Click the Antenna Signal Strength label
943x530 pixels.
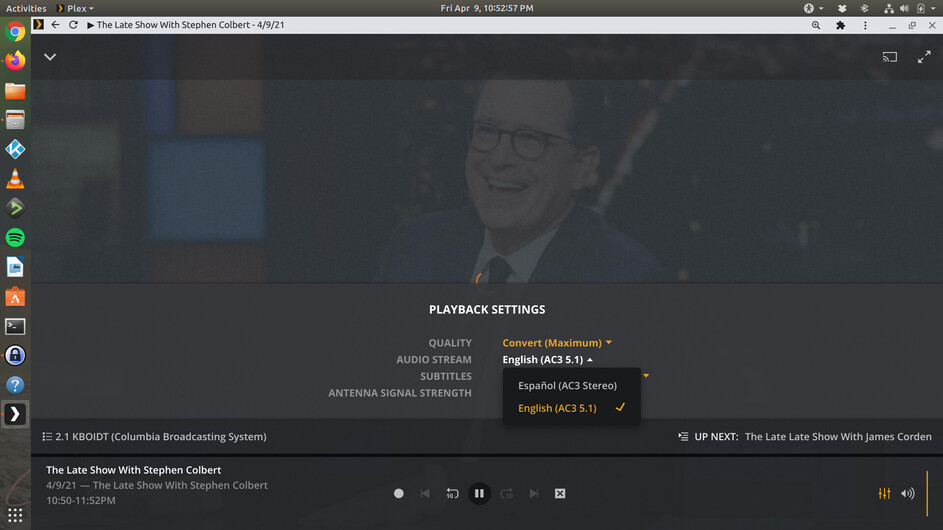400,393
